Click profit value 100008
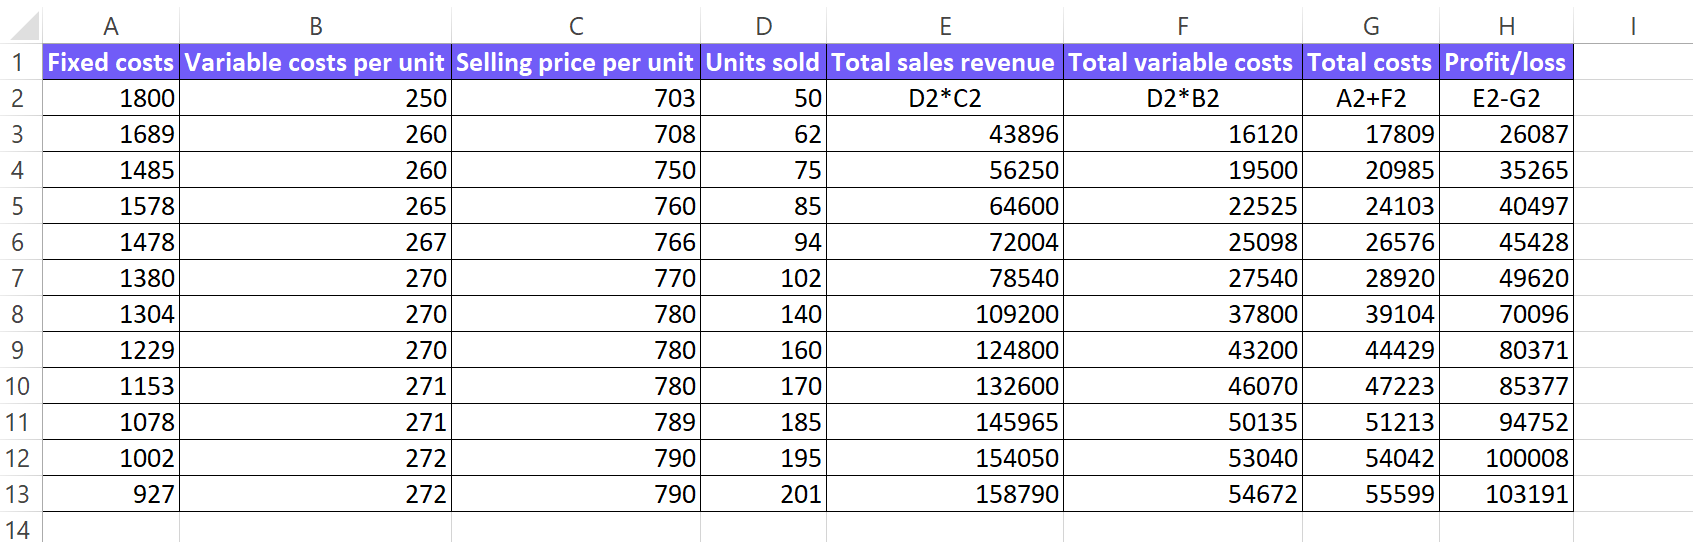1693x542 pixels. click(x=1507, y=458)
